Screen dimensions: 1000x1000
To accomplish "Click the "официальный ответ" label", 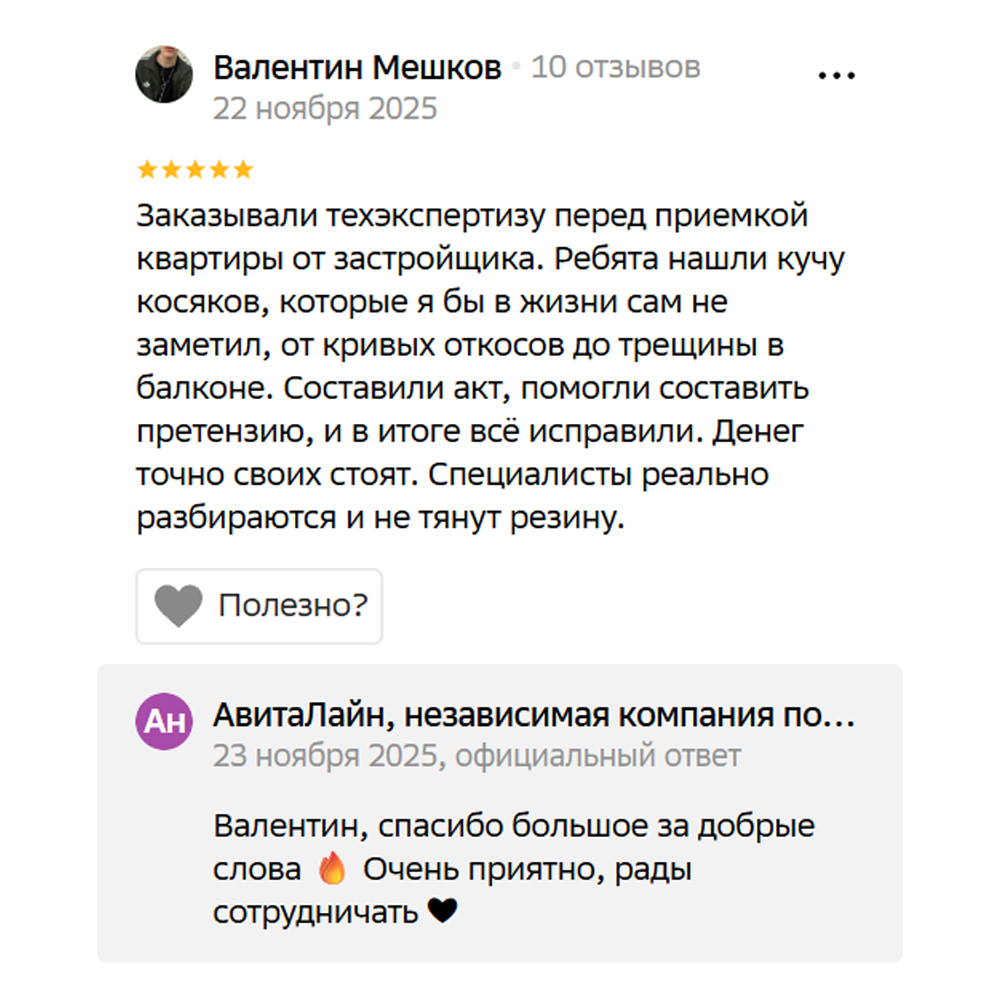I will [x=598, y=756].
